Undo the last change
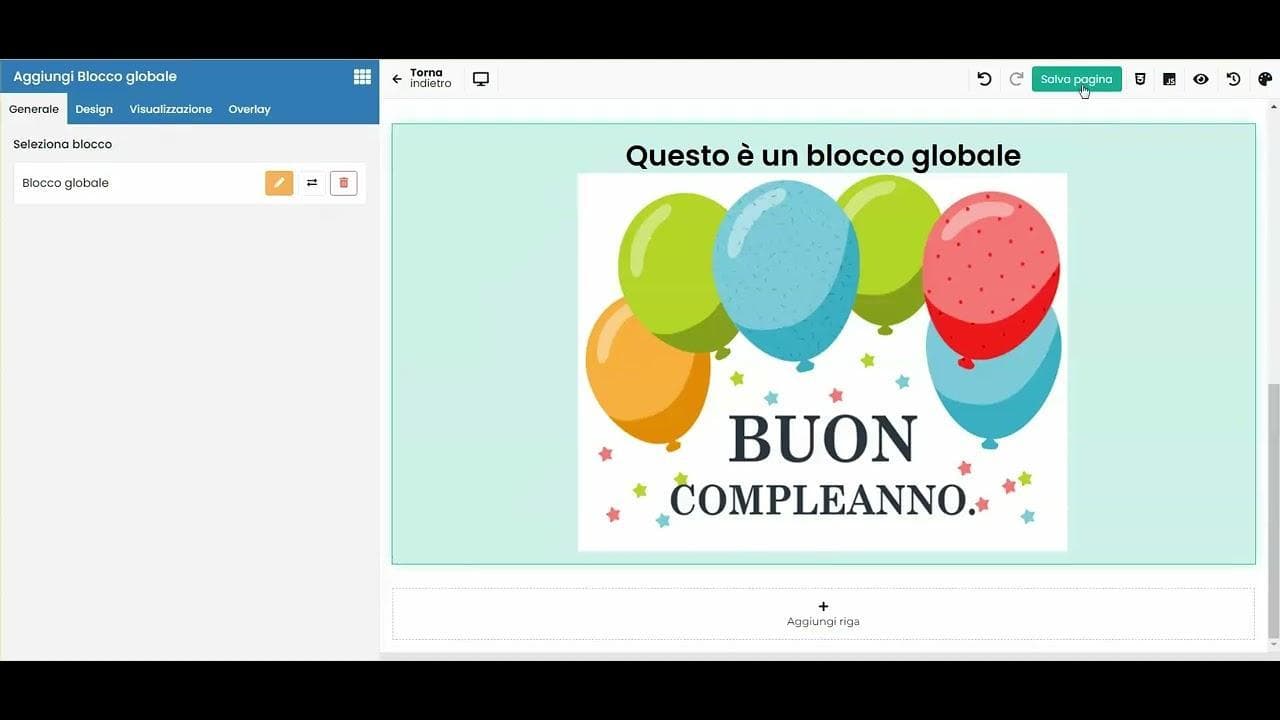Viewport: 1280px width, 720px height. (x=983, y=78)
